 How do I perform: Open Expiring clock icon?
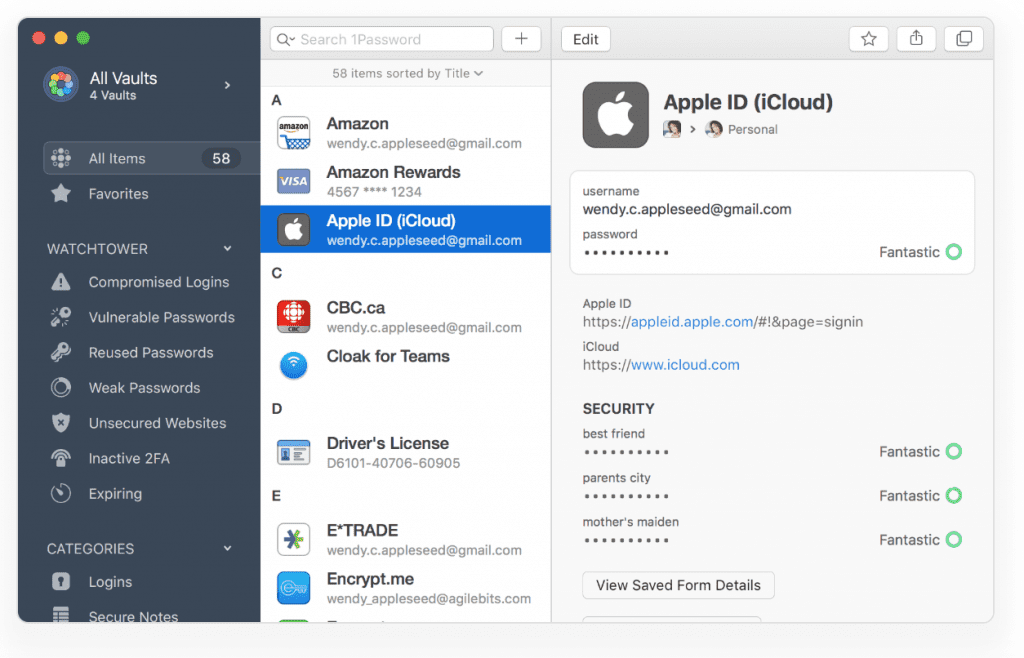[x=61, y=494]
